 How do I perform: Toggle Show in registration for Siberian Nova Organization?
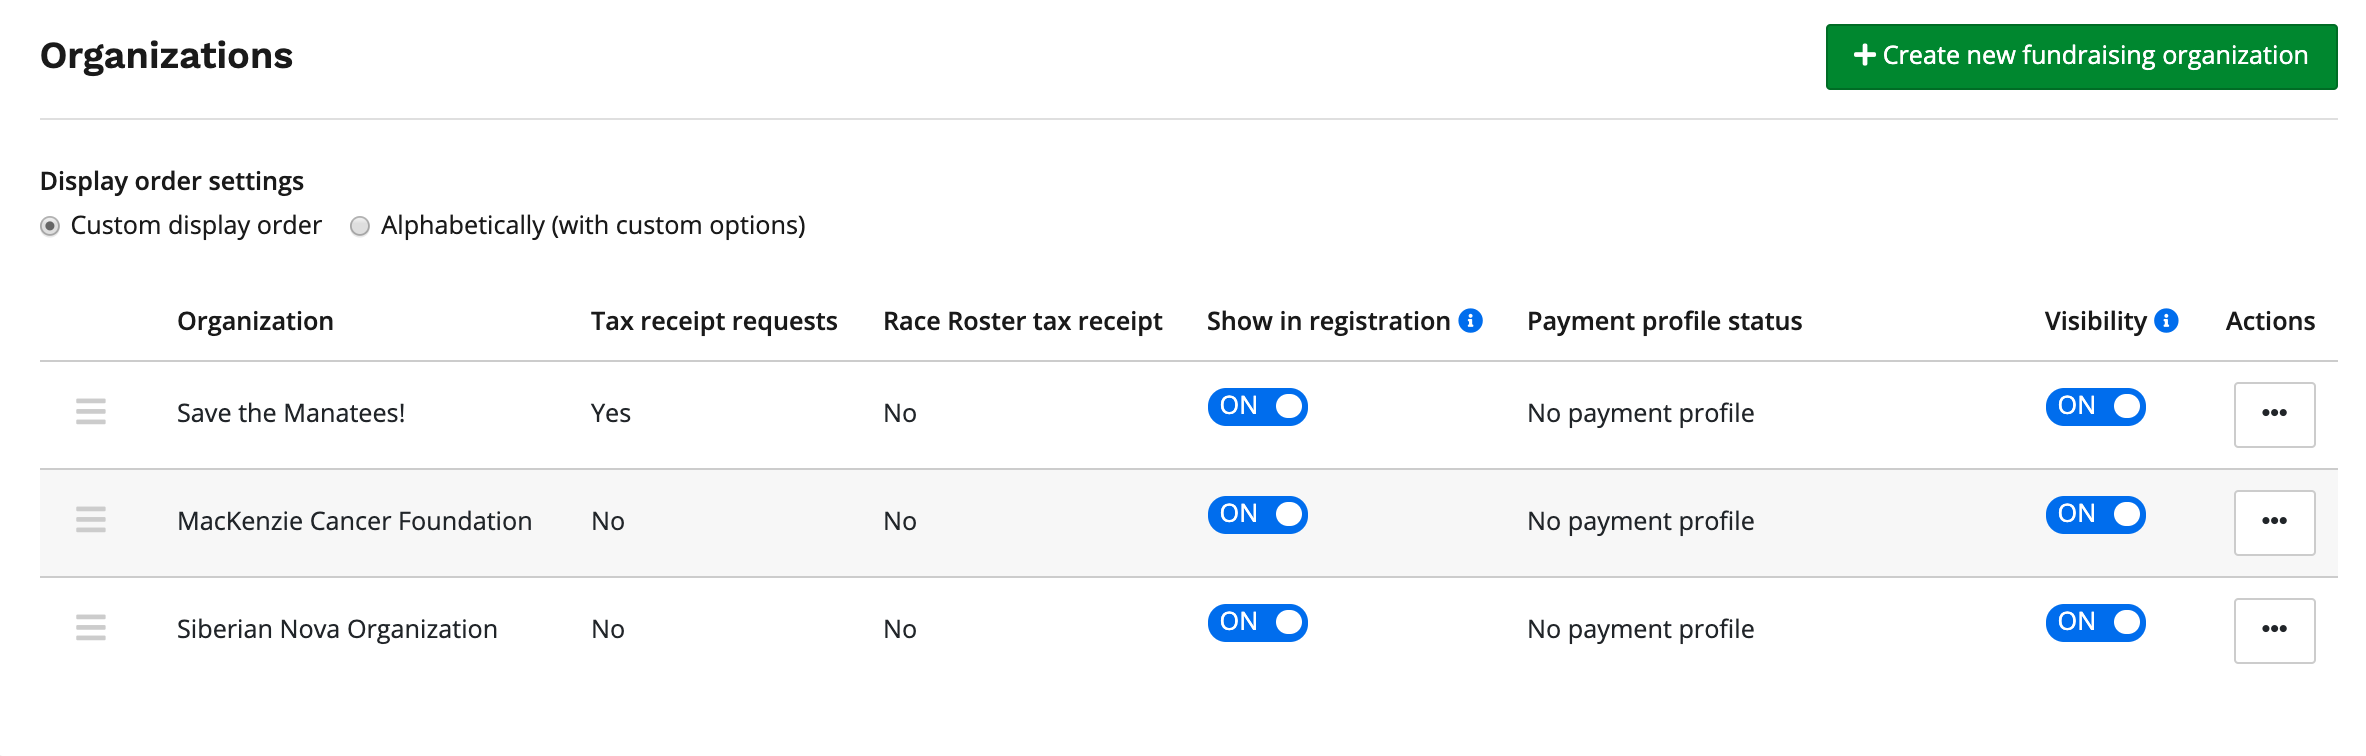(1257, 623)
